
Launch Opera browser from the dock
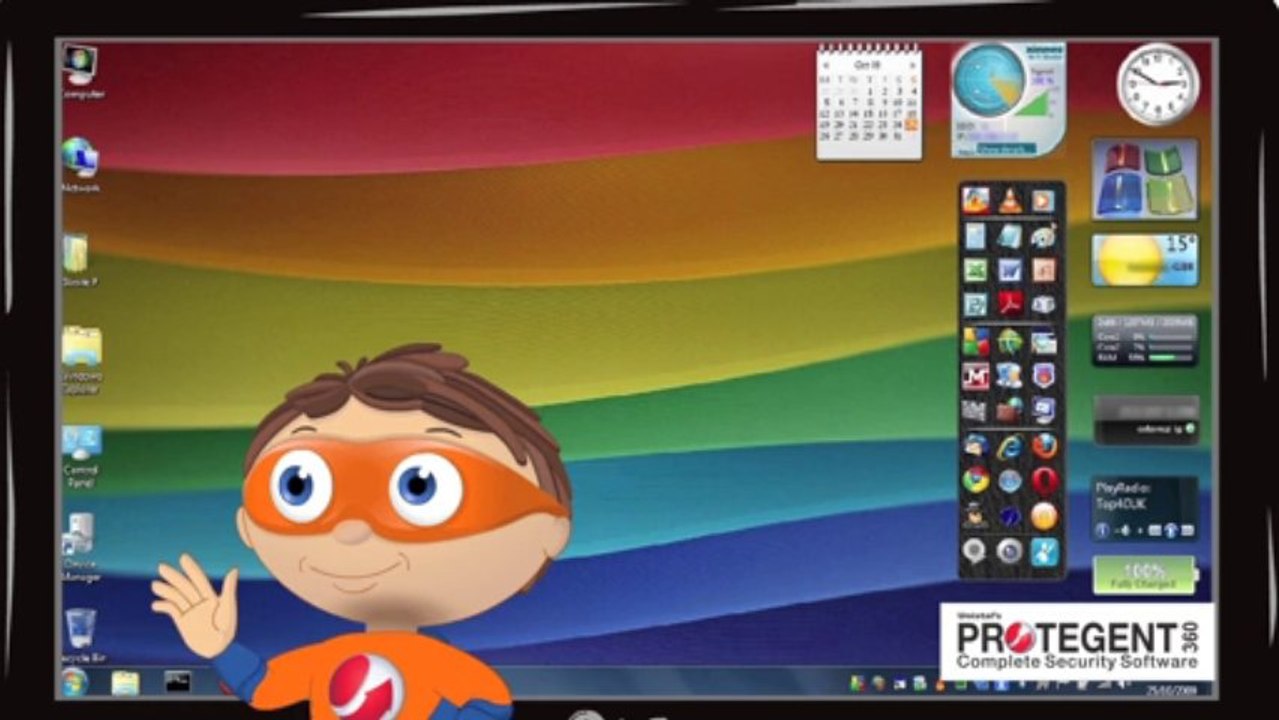click(x=1044, y=480)
